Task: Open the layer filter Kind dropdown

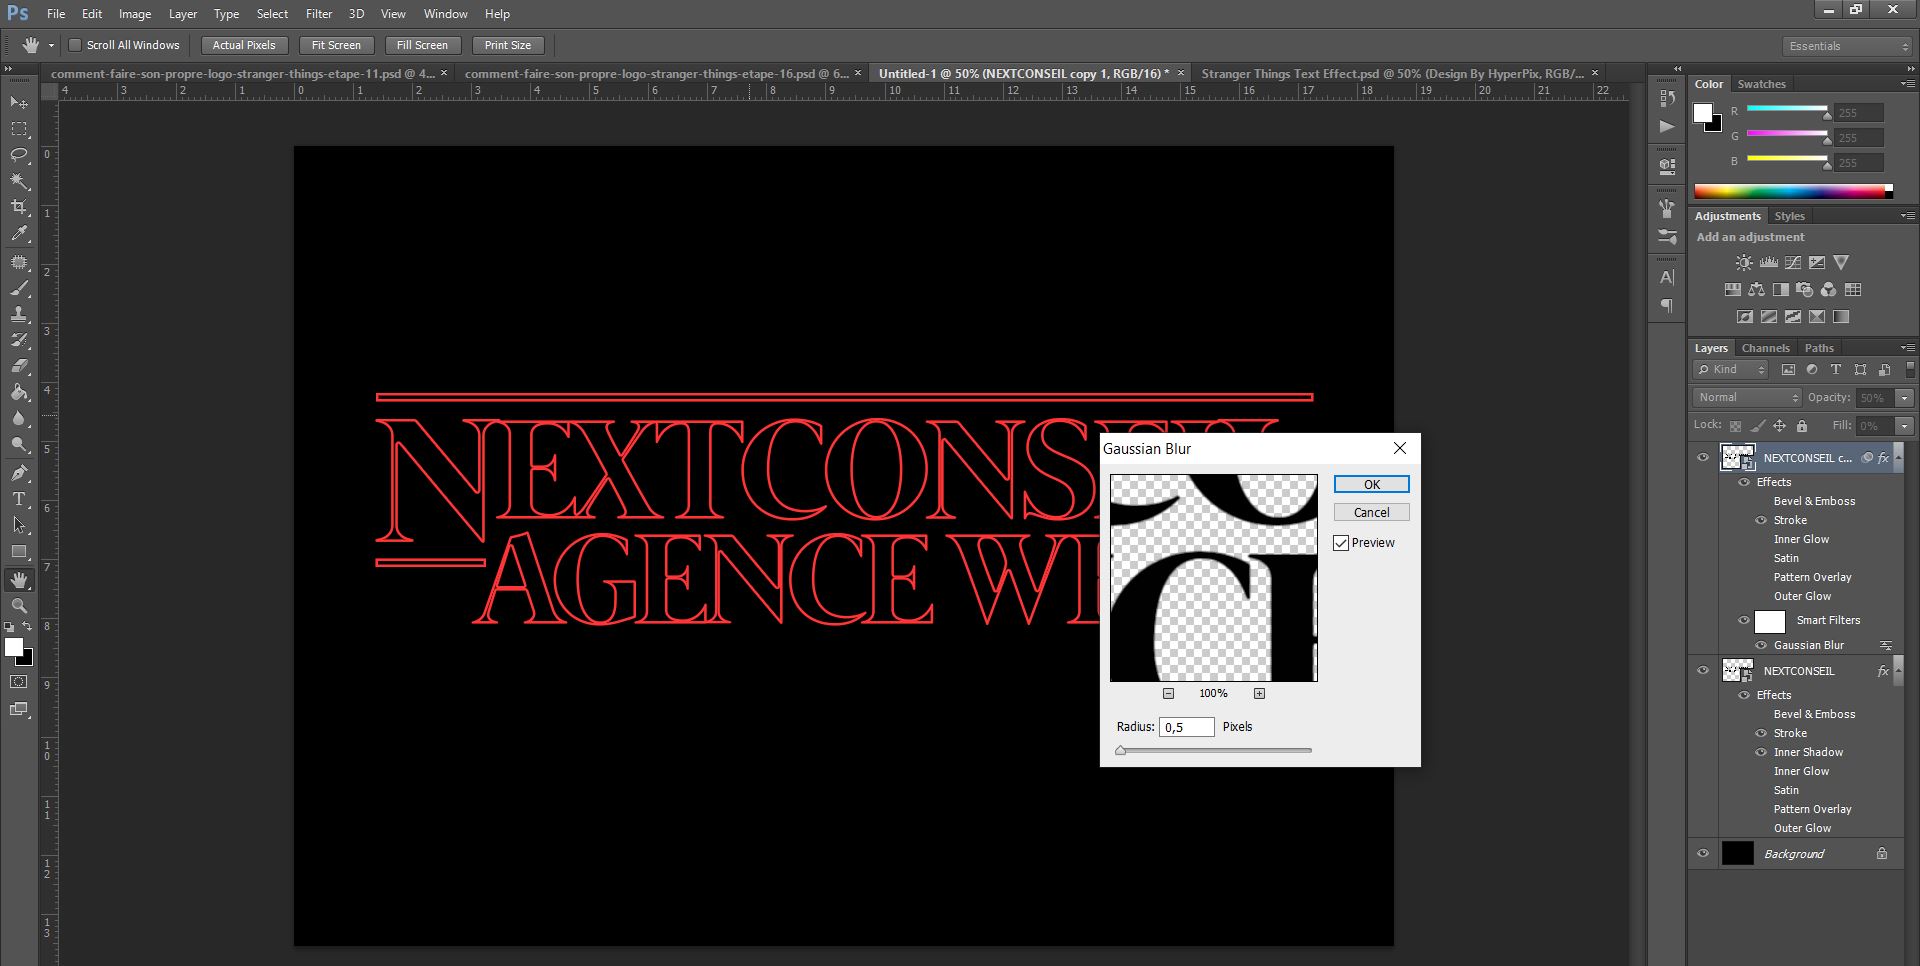Action: (x=1732, y=370)
